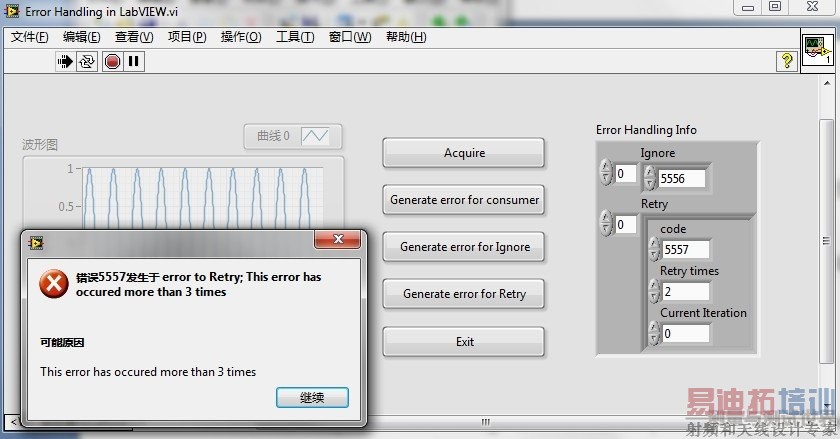
Task: Click the Retry times stepper
Action: pyautogui.click(x=654, y=291)
